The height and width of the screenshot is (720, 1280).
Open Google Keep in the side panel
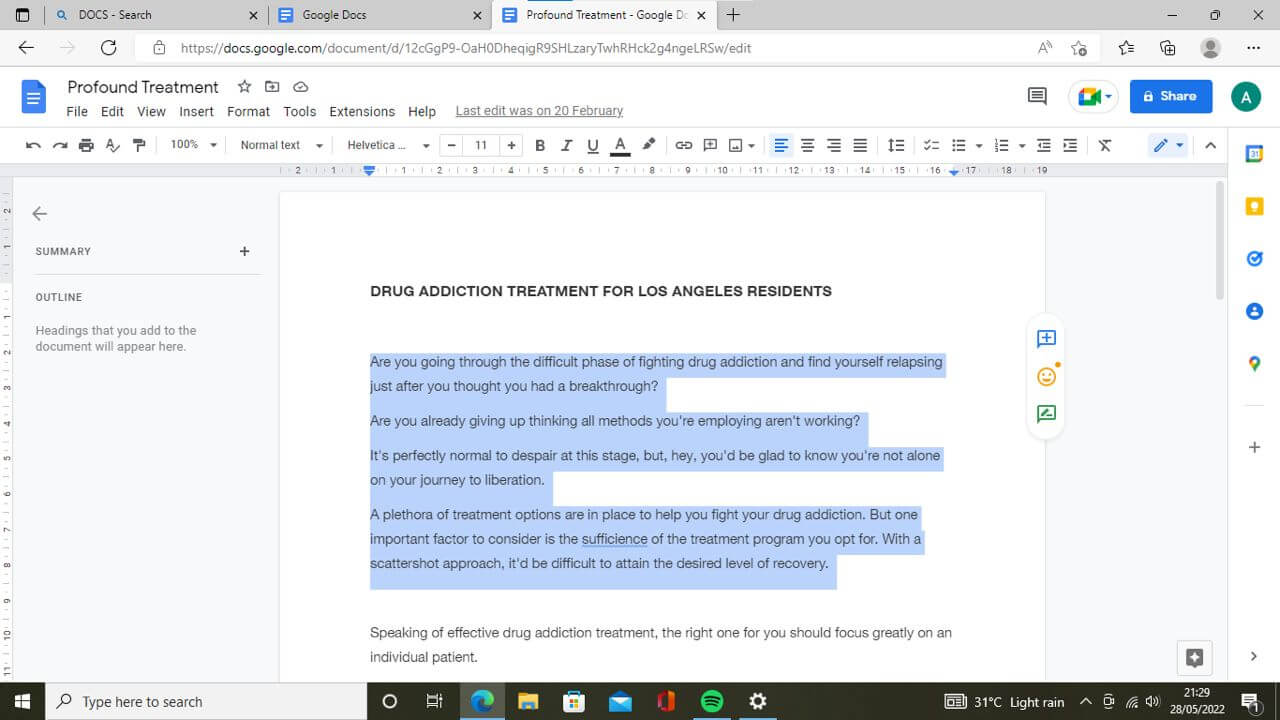point(1254,206)
